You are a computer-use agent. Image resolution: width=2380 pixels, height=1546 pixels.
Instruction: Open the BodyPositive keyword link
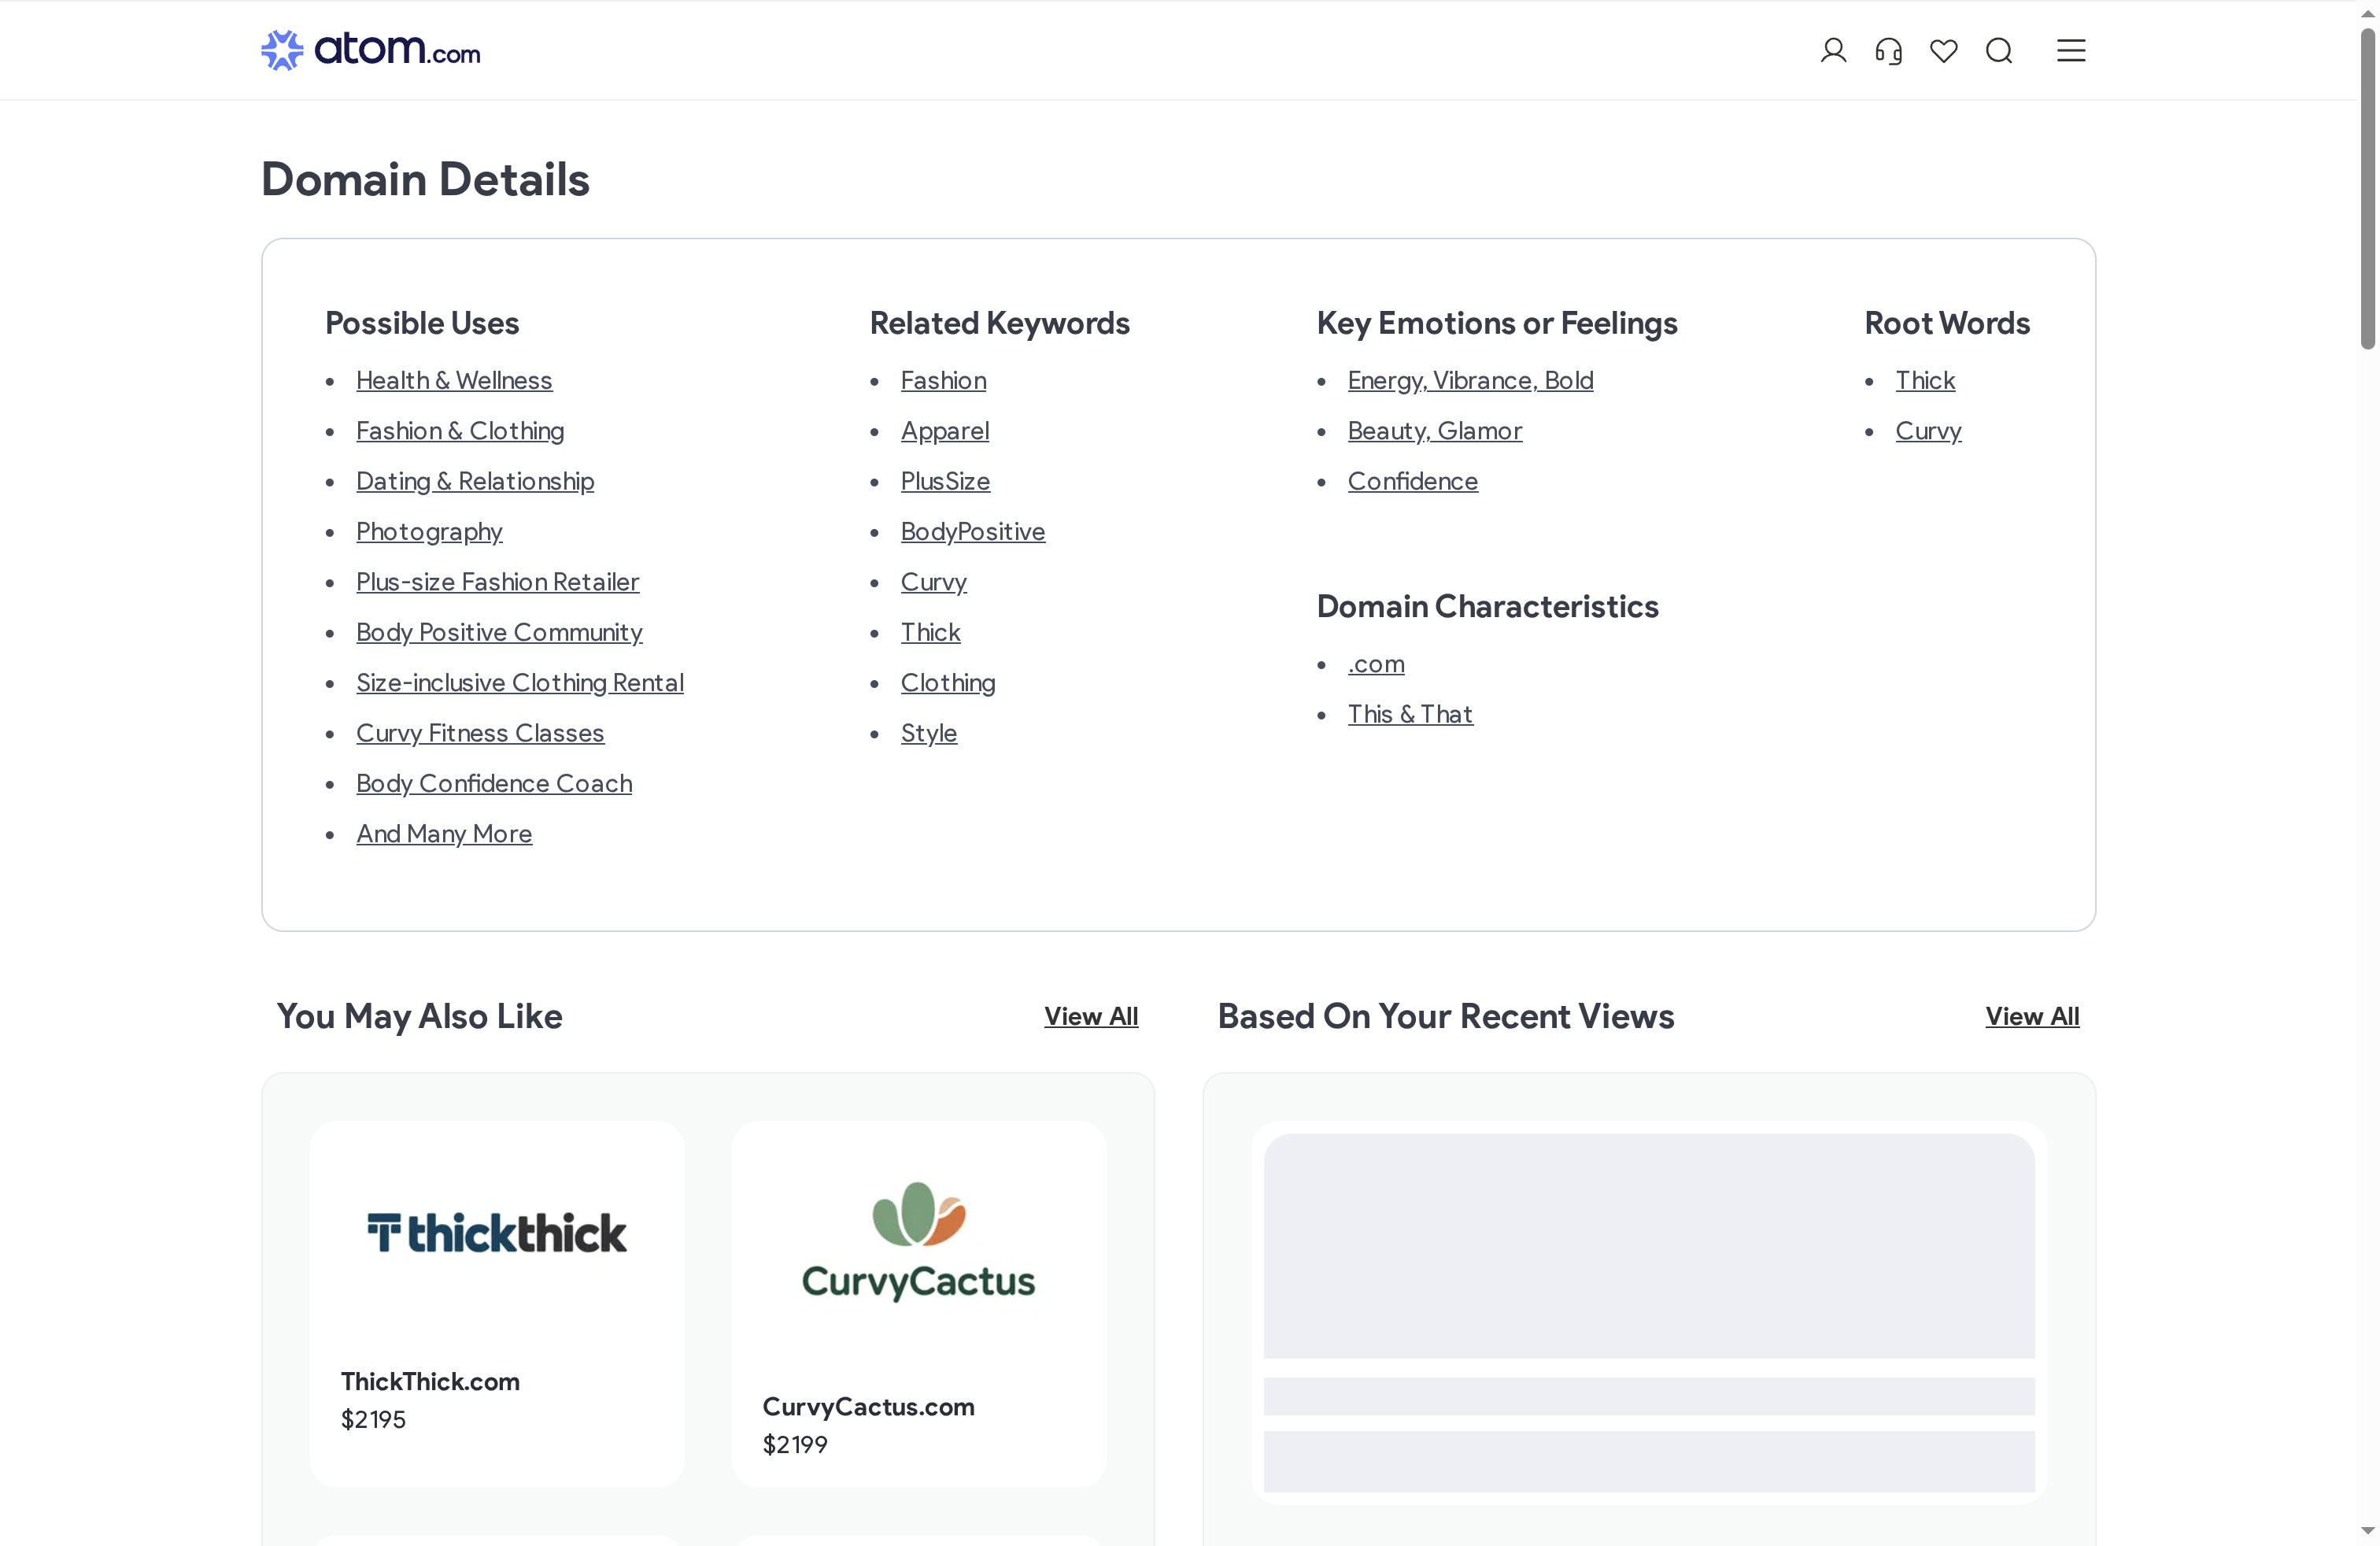973,531
